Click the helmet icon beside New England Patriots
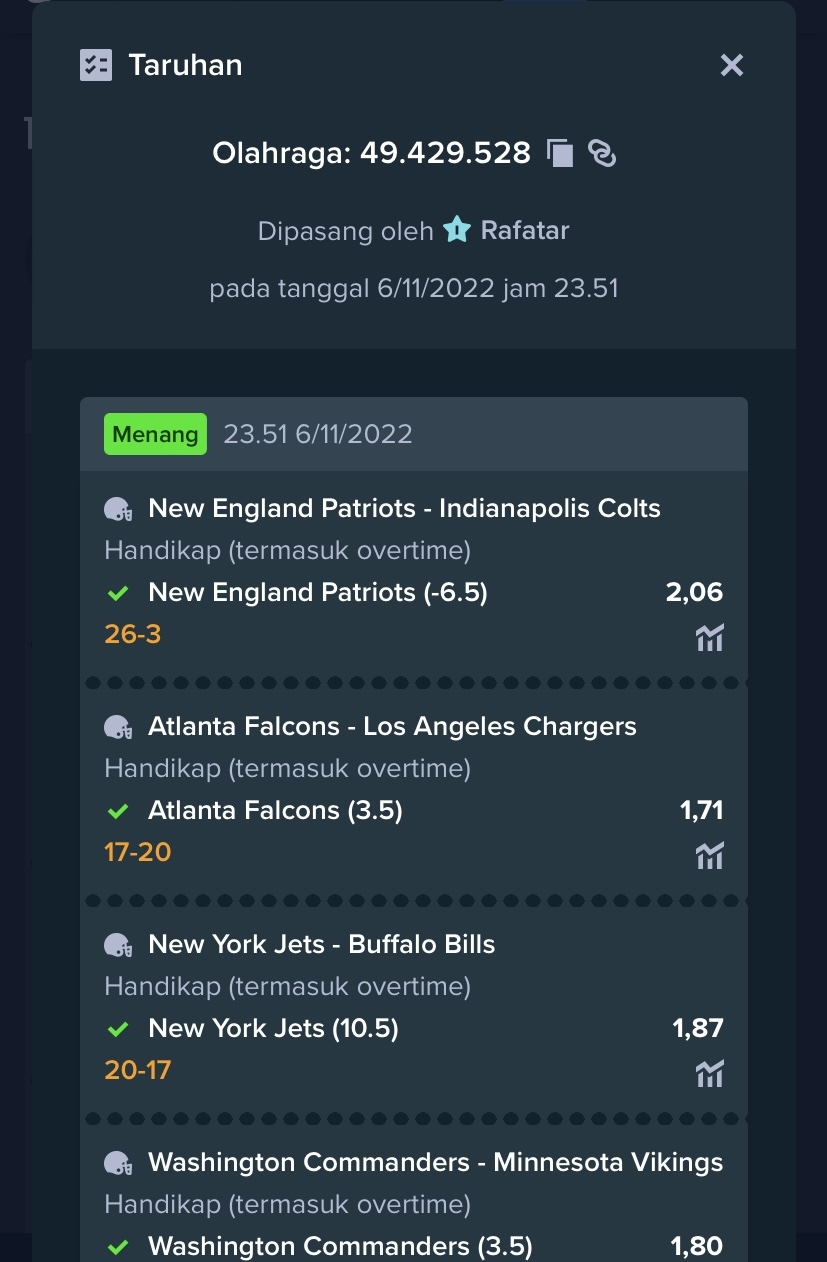The height and width of the screenshot is (1262, 827). (x=118, y=509)
